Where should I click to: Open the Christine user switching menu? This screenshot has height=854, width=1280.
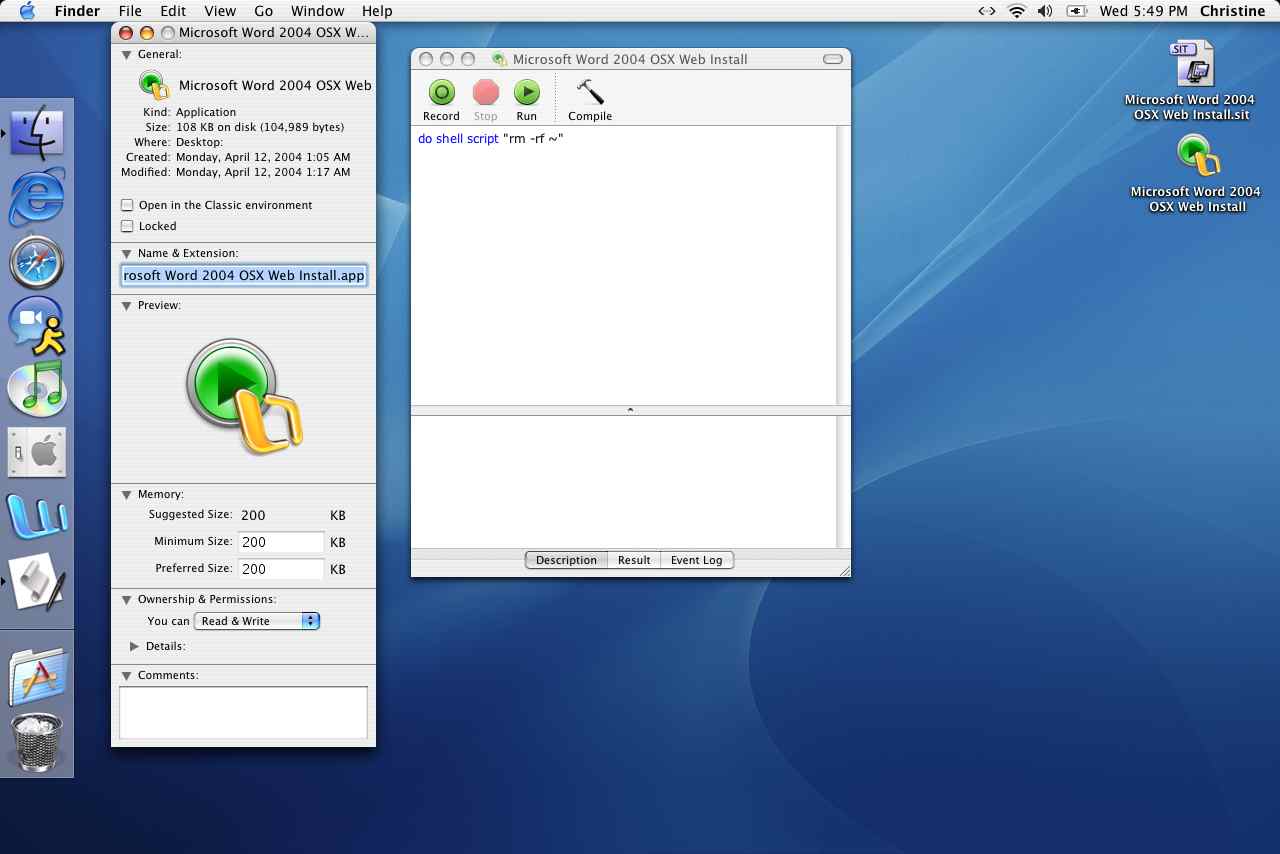[1232, 11]
